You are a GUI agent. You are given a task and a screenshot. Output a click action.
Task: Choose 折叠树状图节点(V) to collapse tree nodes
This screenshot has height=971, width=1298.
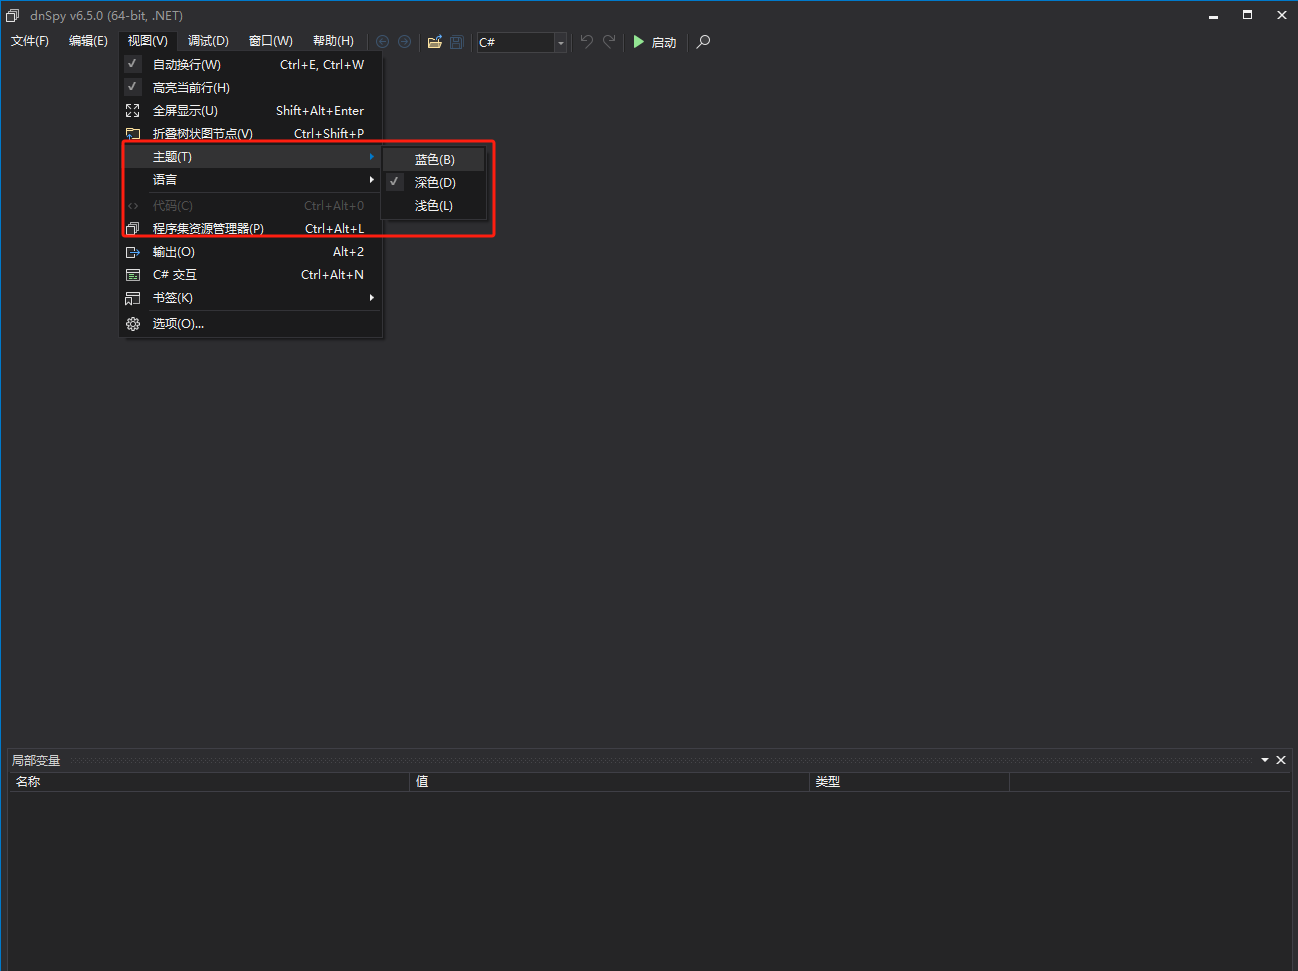251,134
